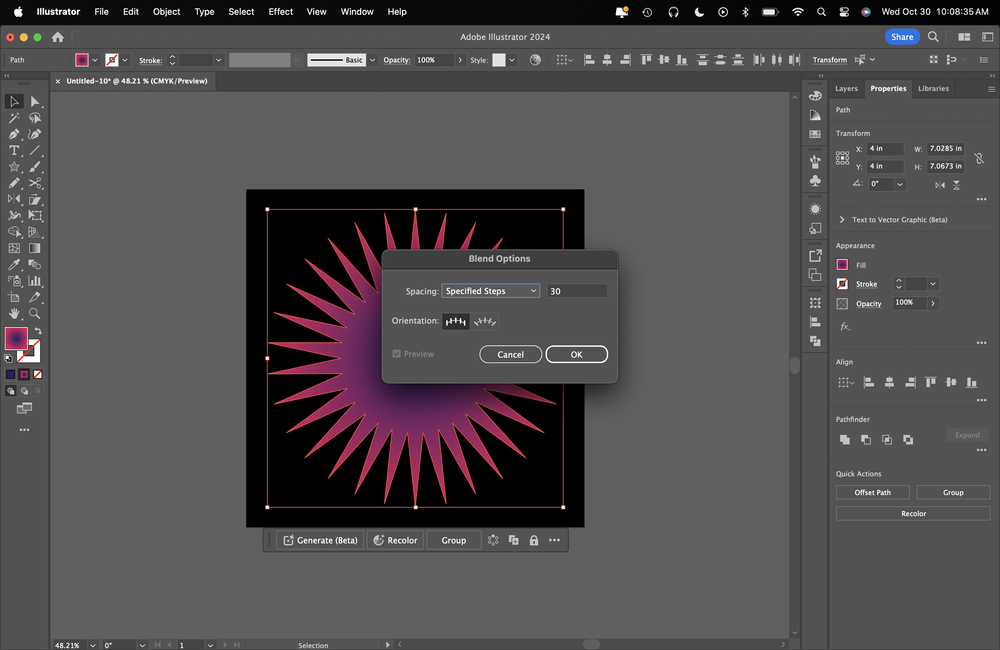The height and width of the screenshot is (650, 1000).
Task: Click the lock icon in the contextual bar
Action: tap(534, 540)
